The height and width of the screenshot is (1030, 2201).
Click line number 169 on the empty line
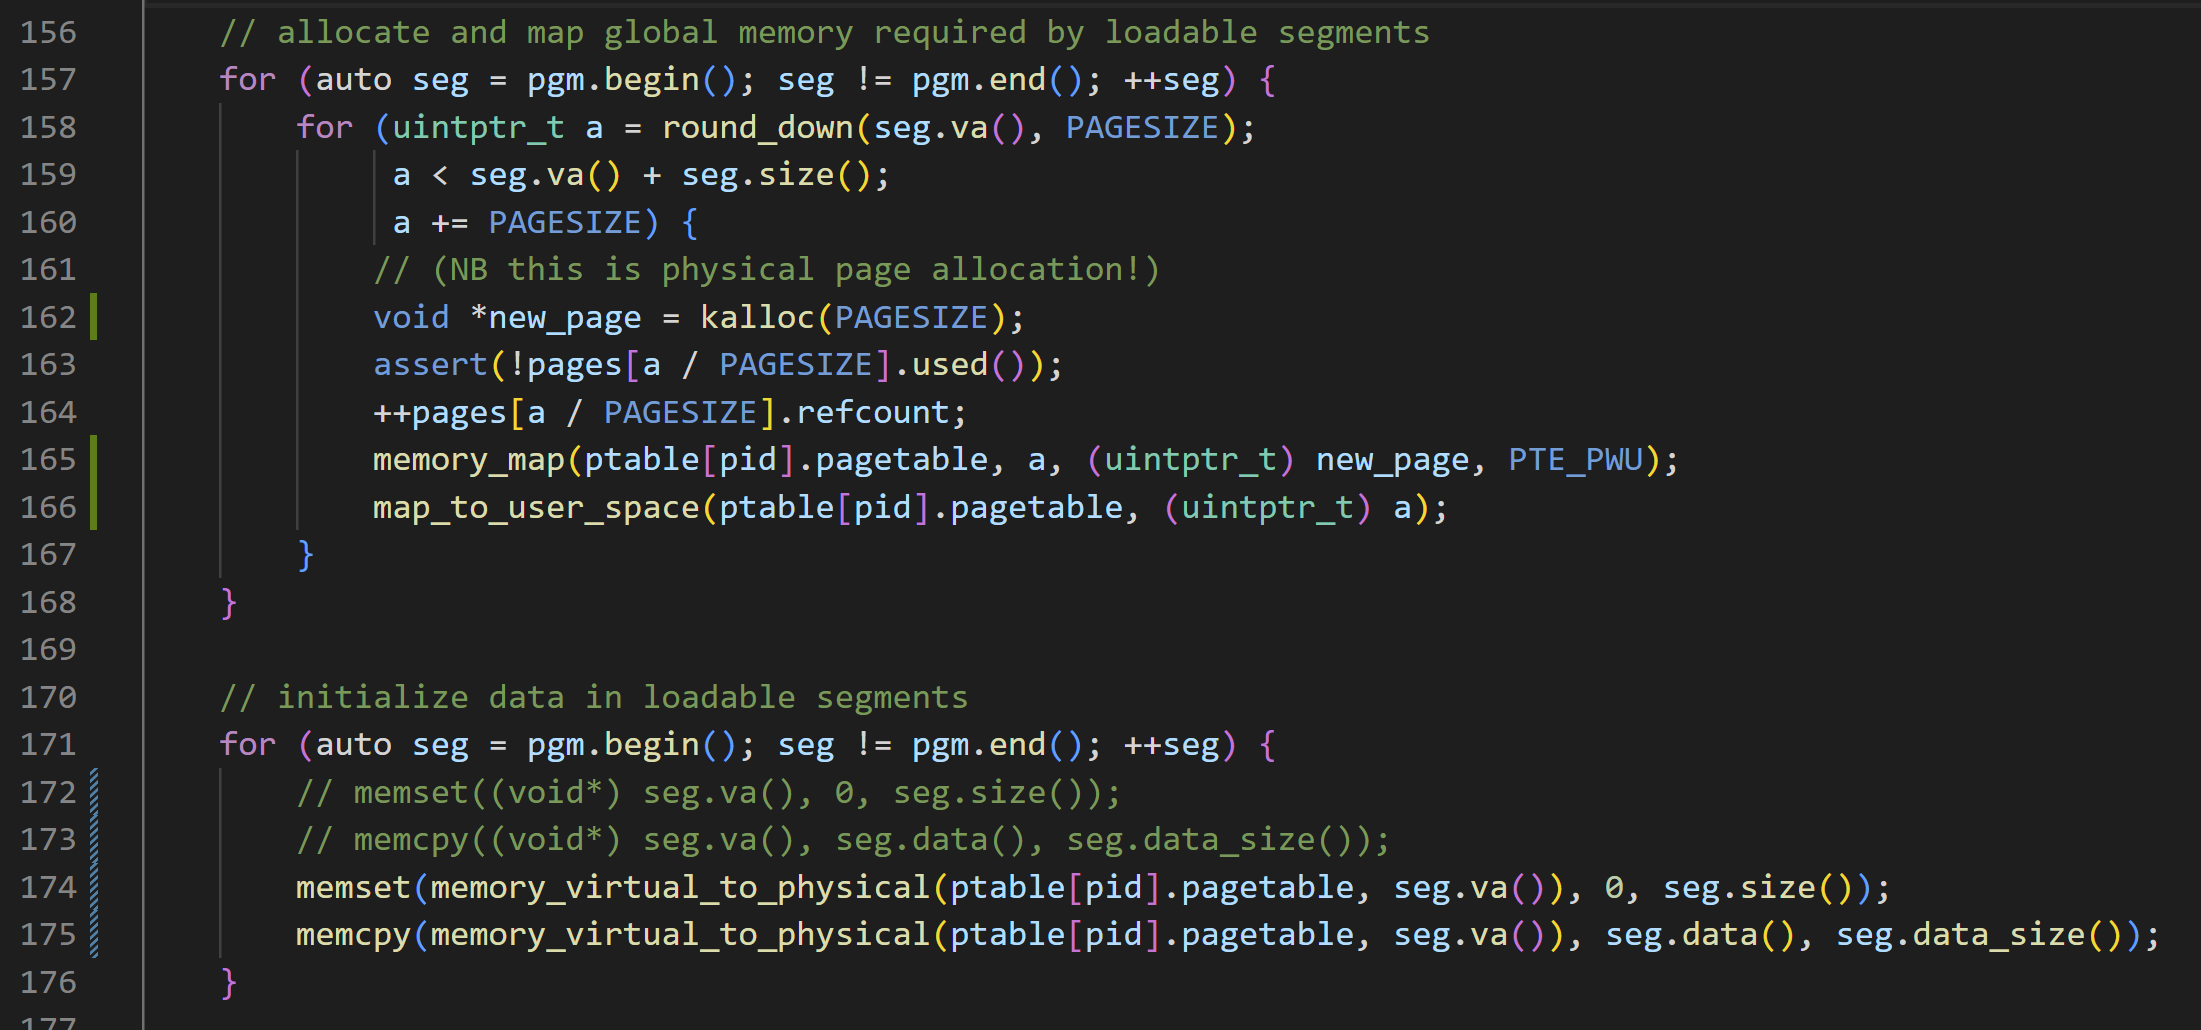click(x=48, y=650)
